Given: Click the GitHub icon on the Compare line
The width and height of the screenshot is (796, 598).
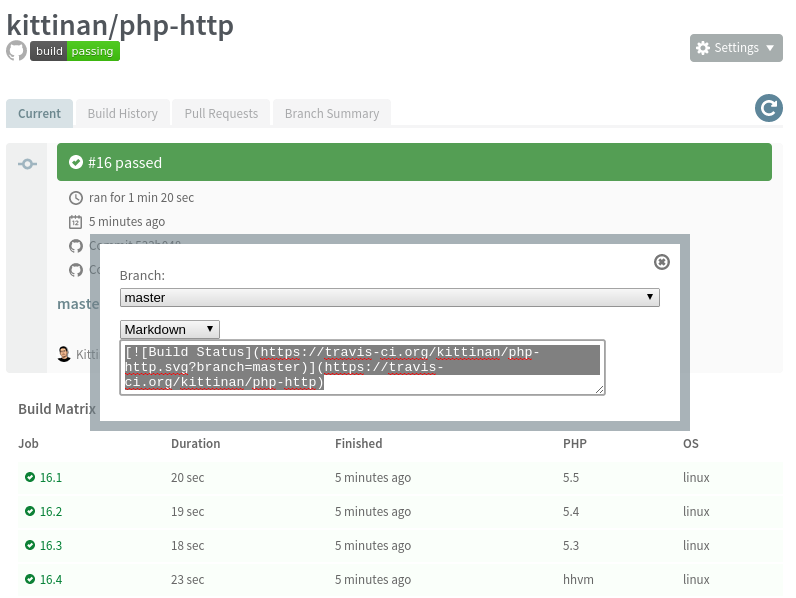Looking at the screenshot, I should tap(76, 270).
